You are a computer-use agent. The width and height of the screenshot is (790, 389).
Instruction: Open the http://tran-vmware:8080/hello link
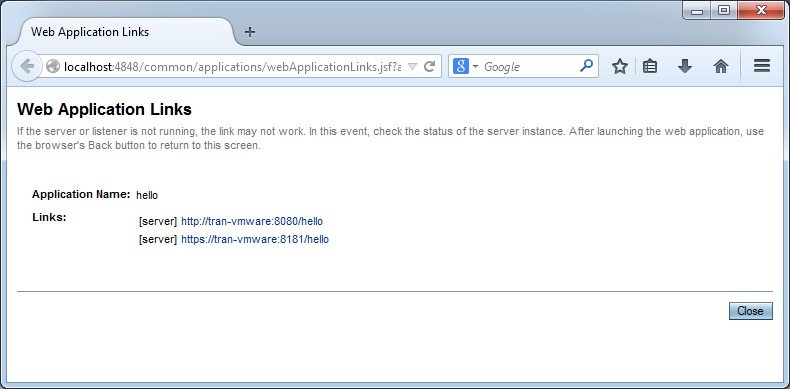(x=252, y=221)
